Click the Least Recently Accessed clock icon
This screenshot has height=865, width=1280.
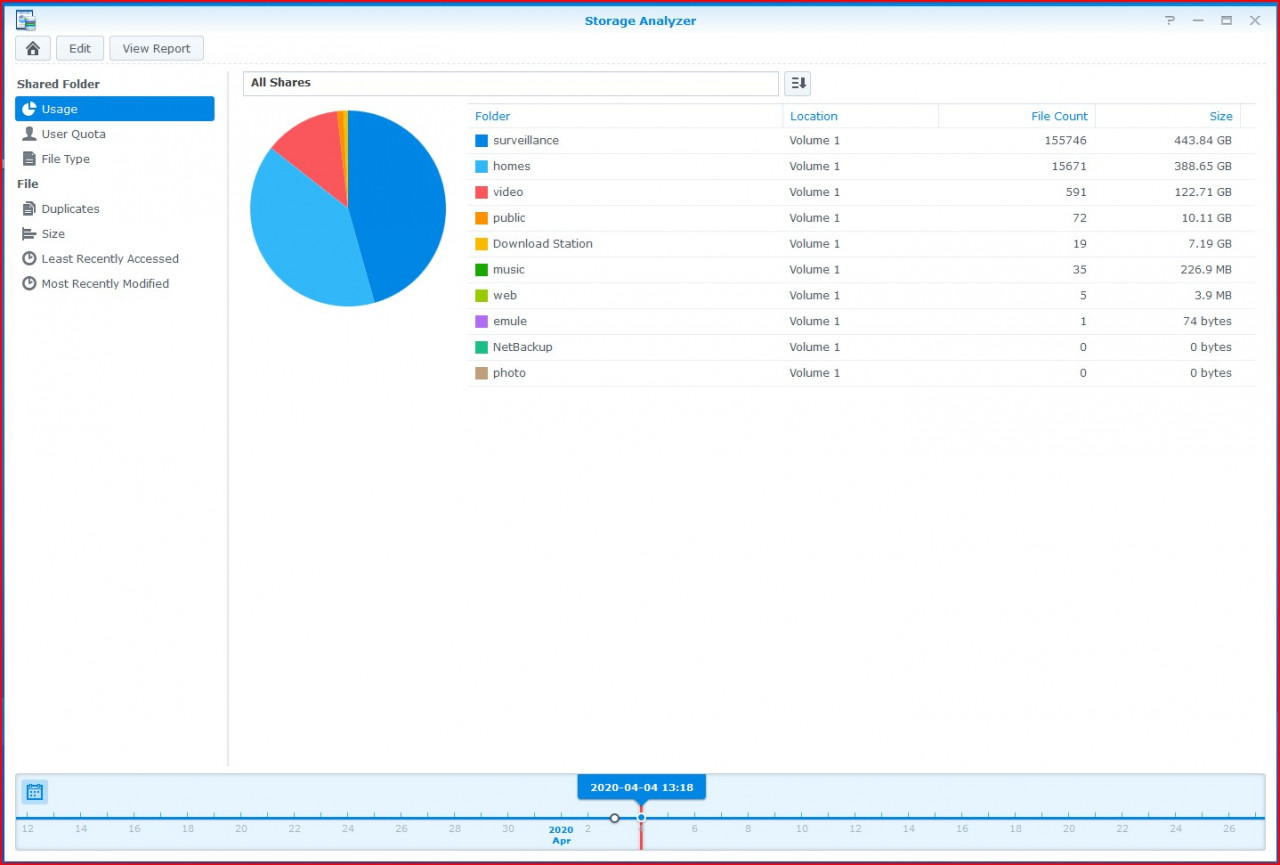(29, 259)
